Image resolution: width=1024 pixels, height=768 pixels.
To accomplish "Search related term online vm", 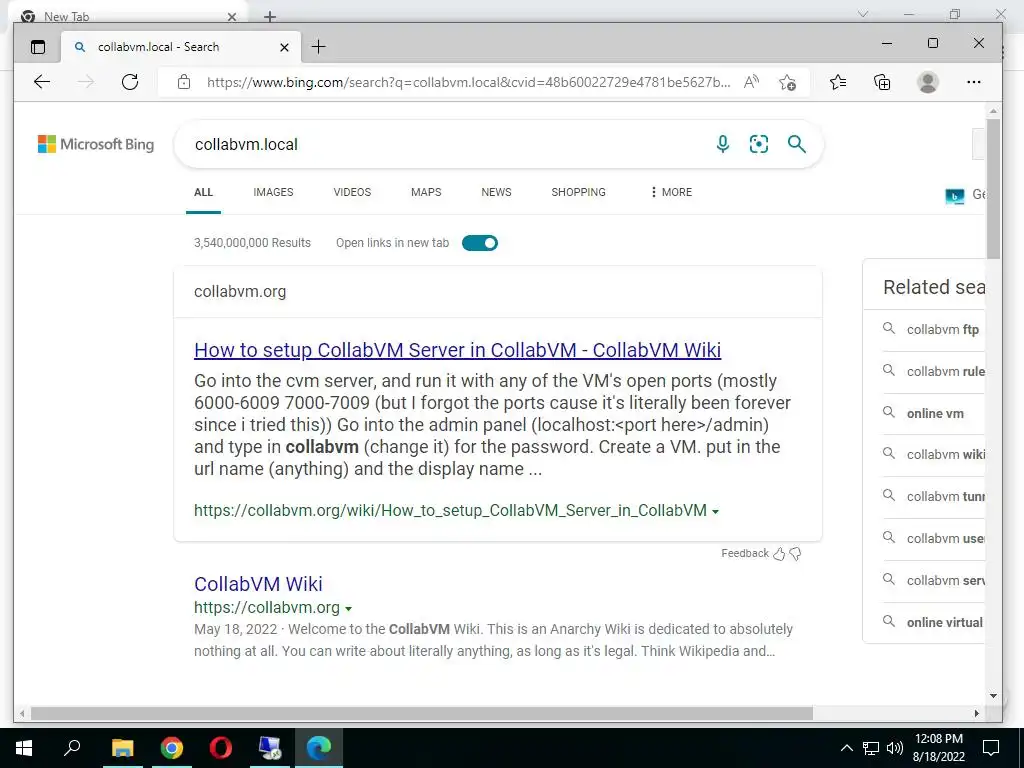I will 935,413.
